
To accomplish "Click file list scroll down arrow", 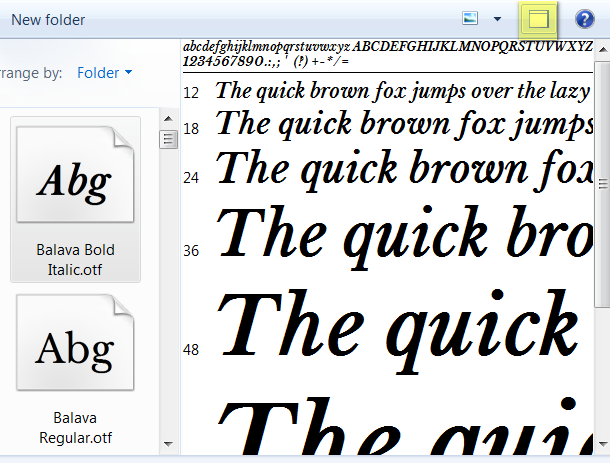I will pyautogui.click(x=168, y=444).
